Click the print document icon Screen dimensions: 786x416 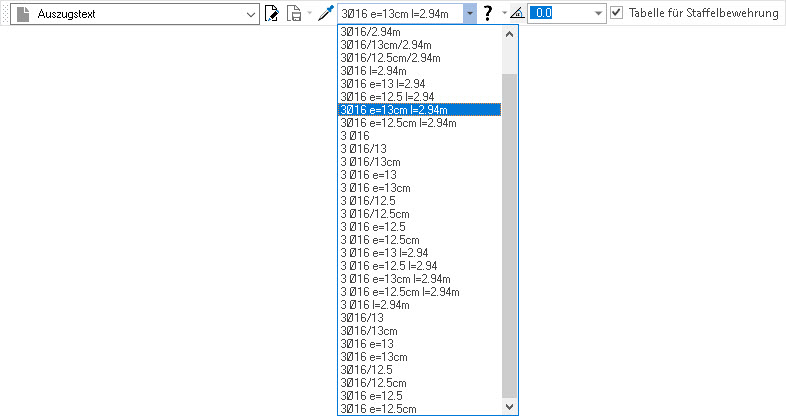pos(294,14)
